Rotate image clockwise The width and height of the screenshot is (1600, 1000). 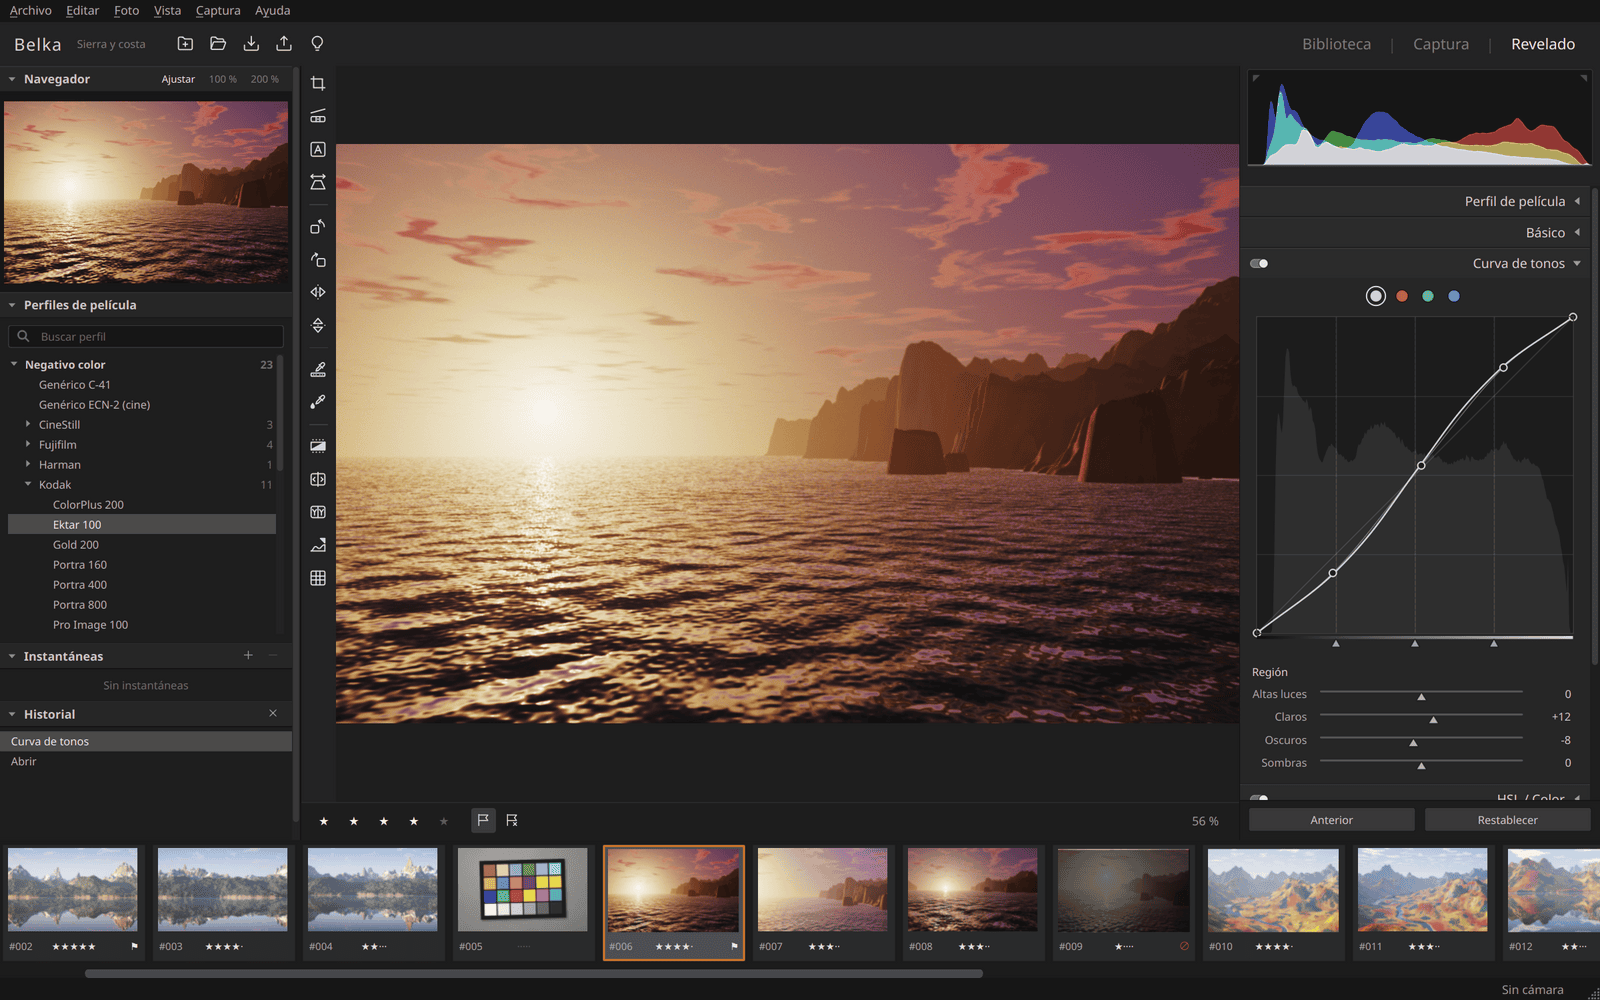coord(318,260)
